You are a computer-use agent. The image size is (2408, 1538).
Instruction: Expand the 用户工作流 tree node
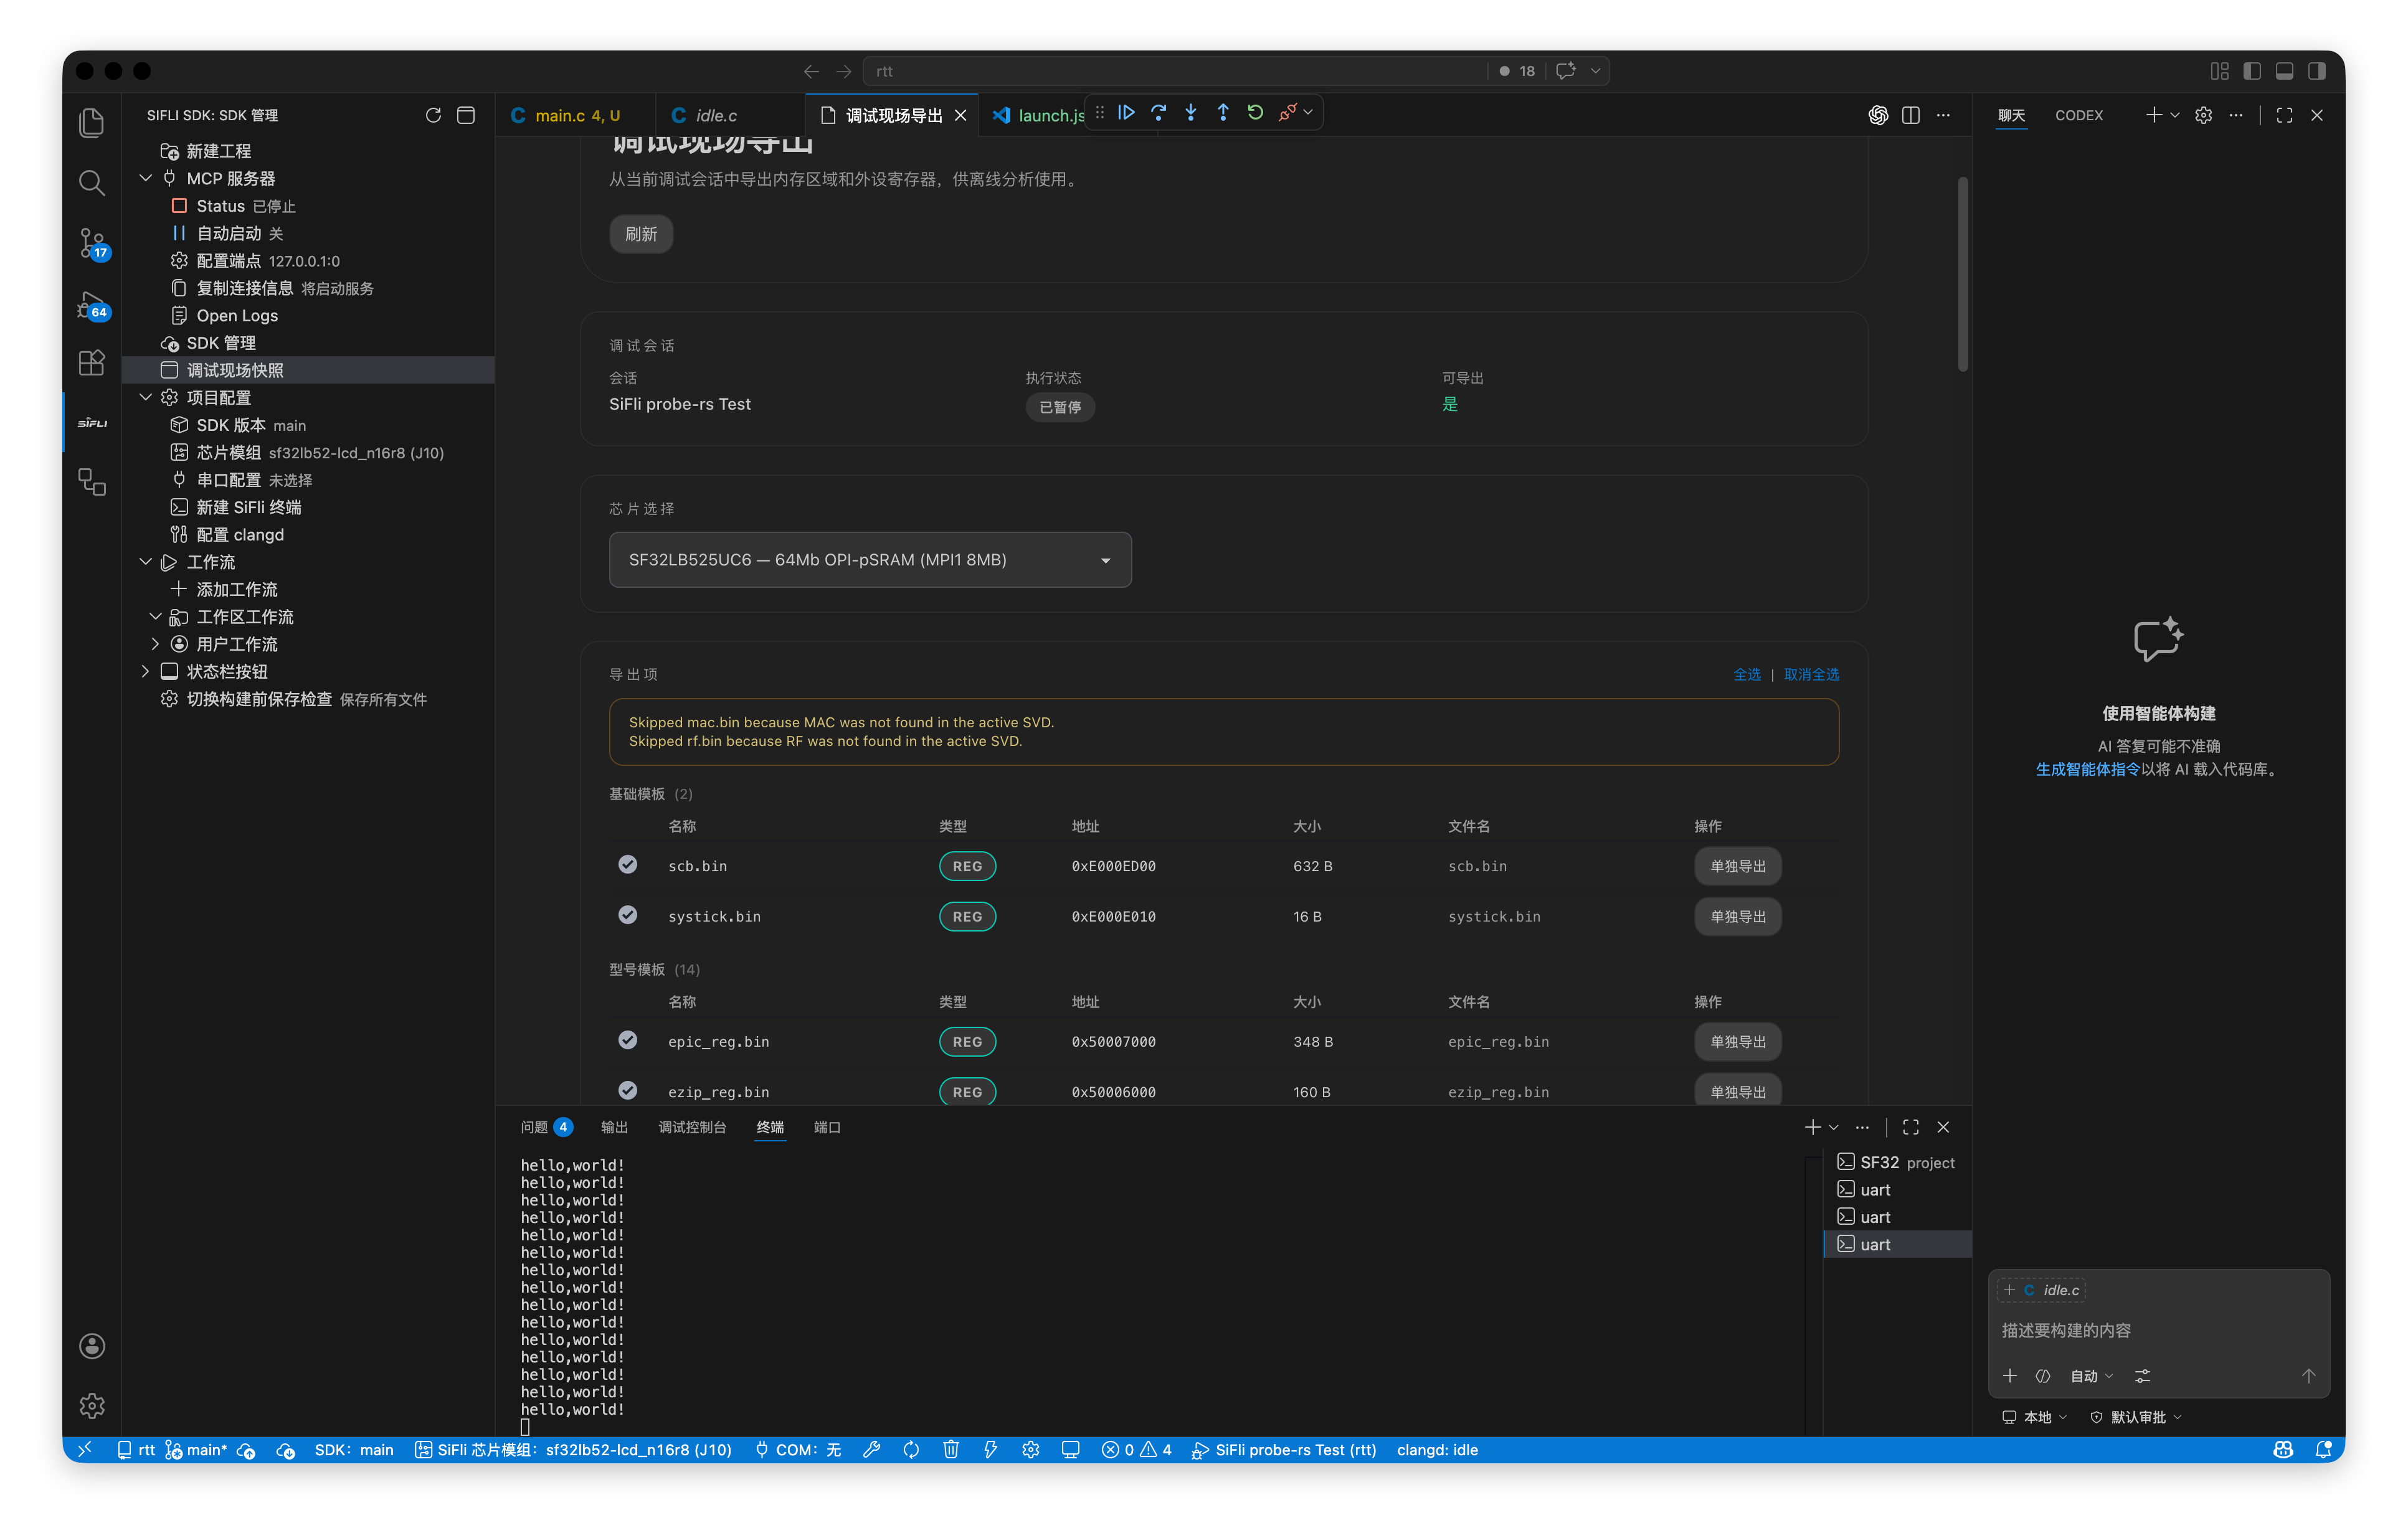point(155,644)
